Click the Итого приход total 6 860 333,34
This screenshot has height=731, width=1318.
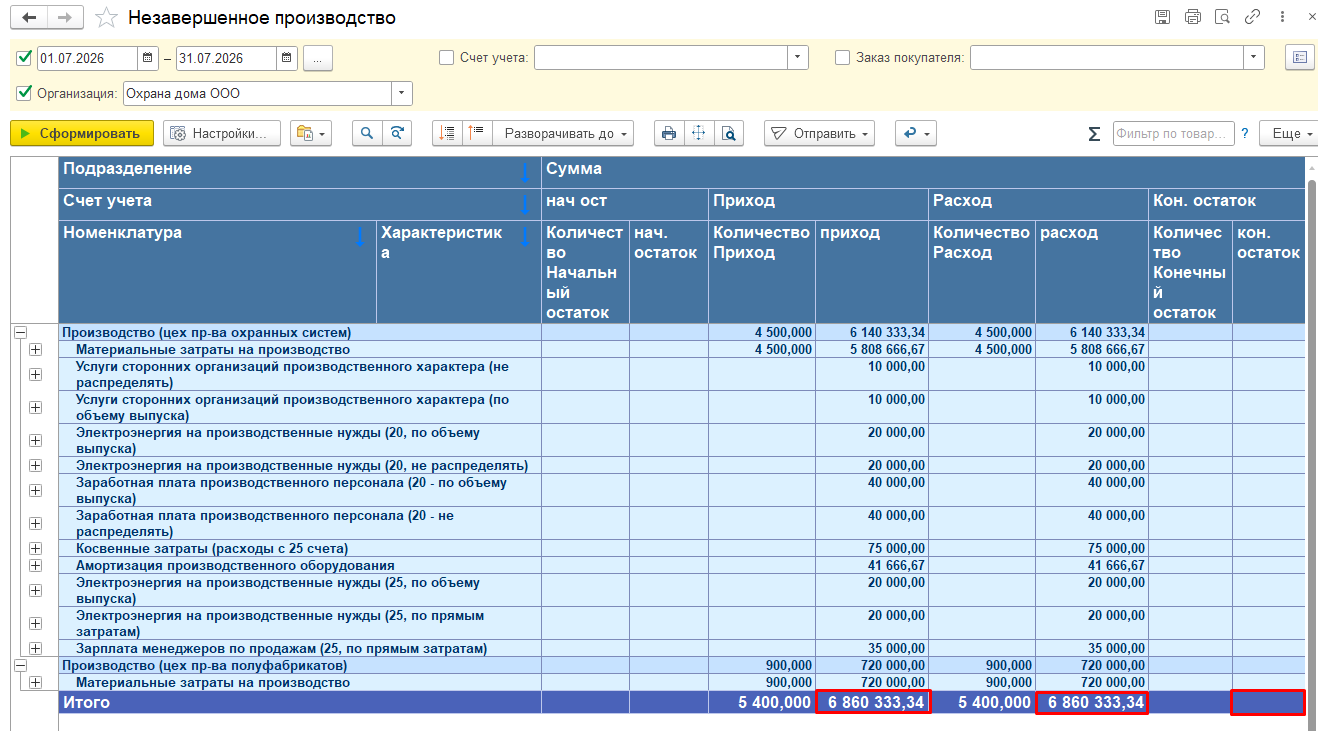(x=873, y=702)
